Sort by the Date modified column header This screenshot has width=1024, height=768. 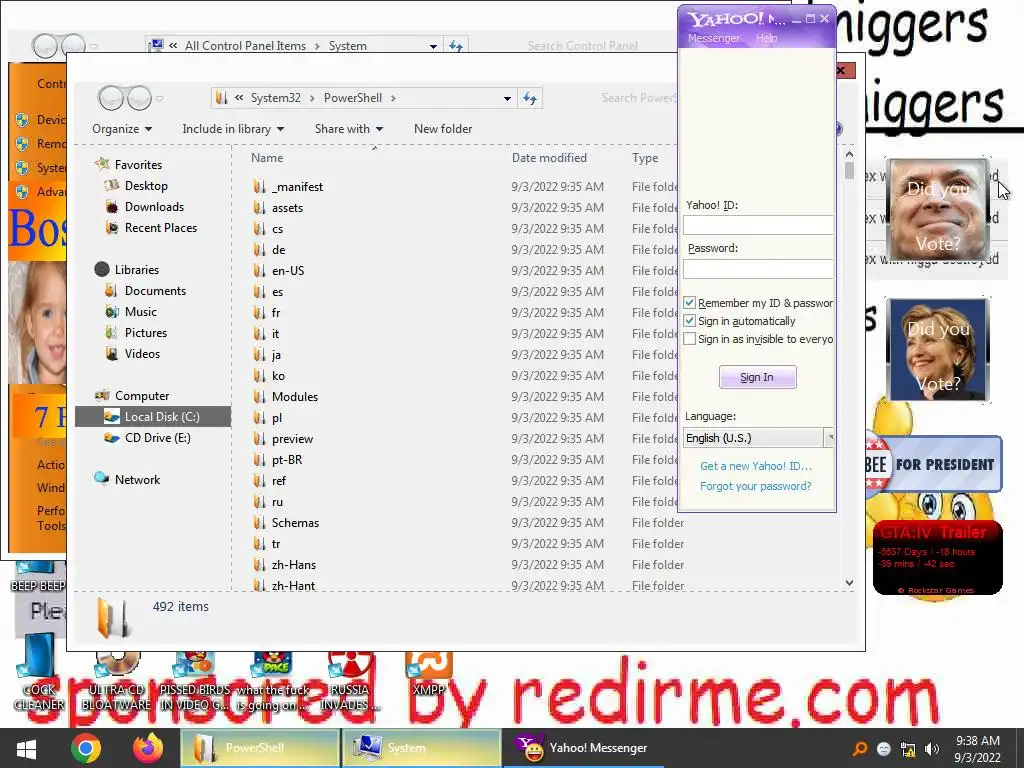pos(549,157)
